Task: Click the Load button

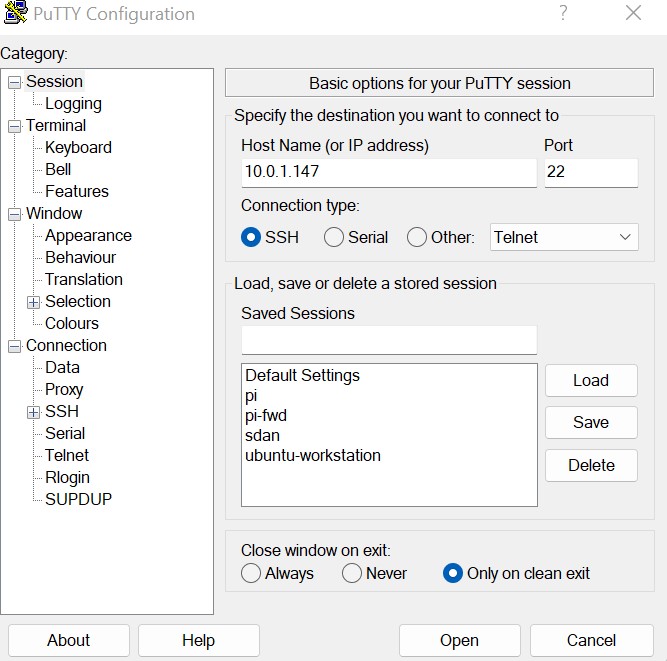Action: pos(591,380)
